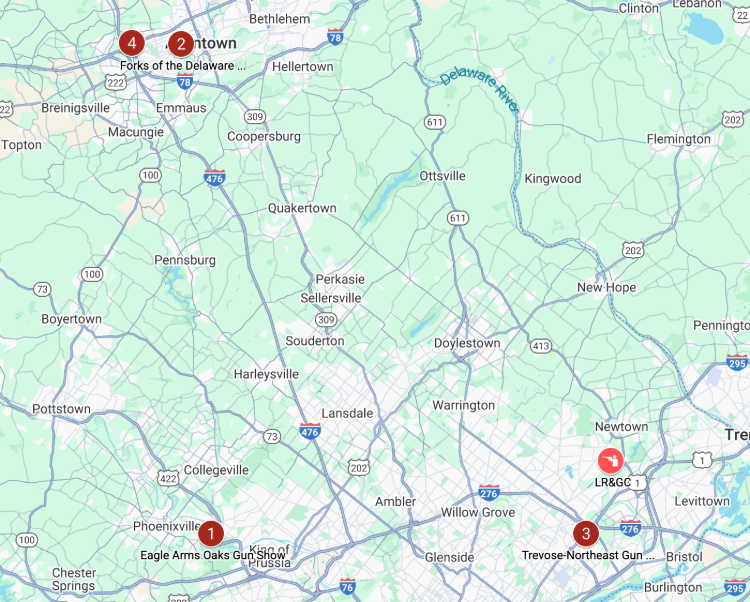Select the LR&GC gun range pin
Image resolution: width=750 pixels, height=602 pixels.
[x=611, y=461]
